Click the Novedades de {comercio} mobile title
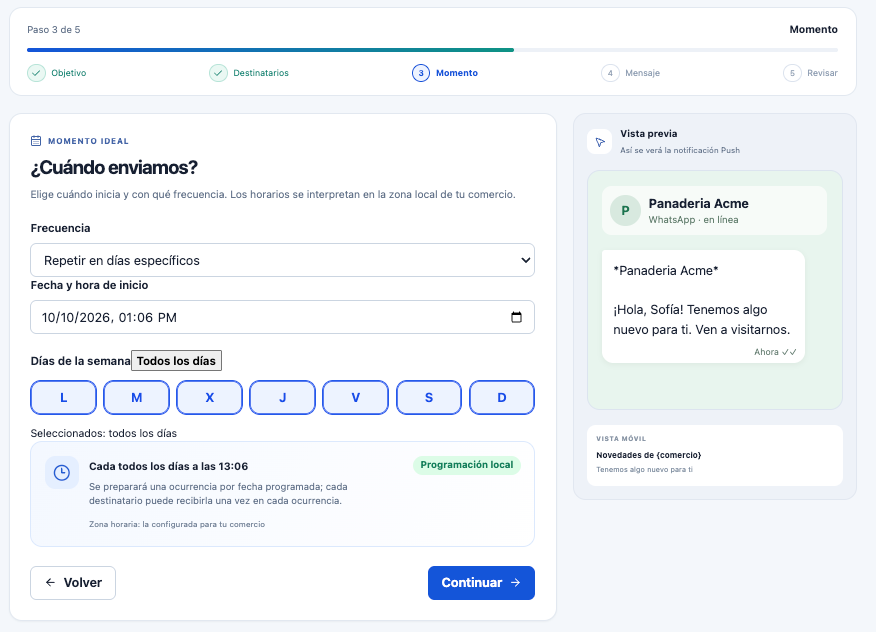Viewport: 876px width, 632px height. click(649, 455)
